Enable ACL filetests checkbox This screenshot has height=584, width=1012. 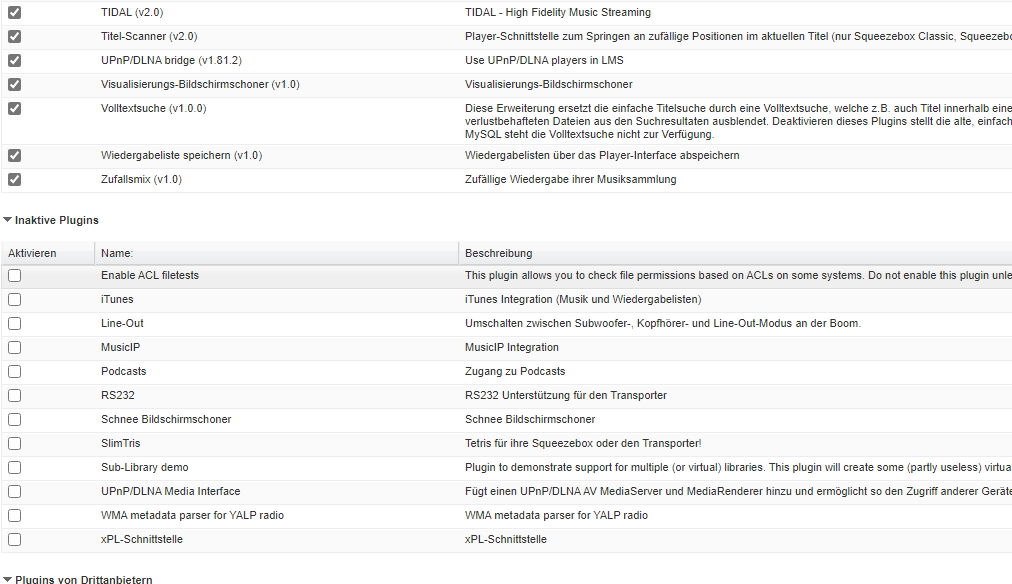[x=14, y=276]
